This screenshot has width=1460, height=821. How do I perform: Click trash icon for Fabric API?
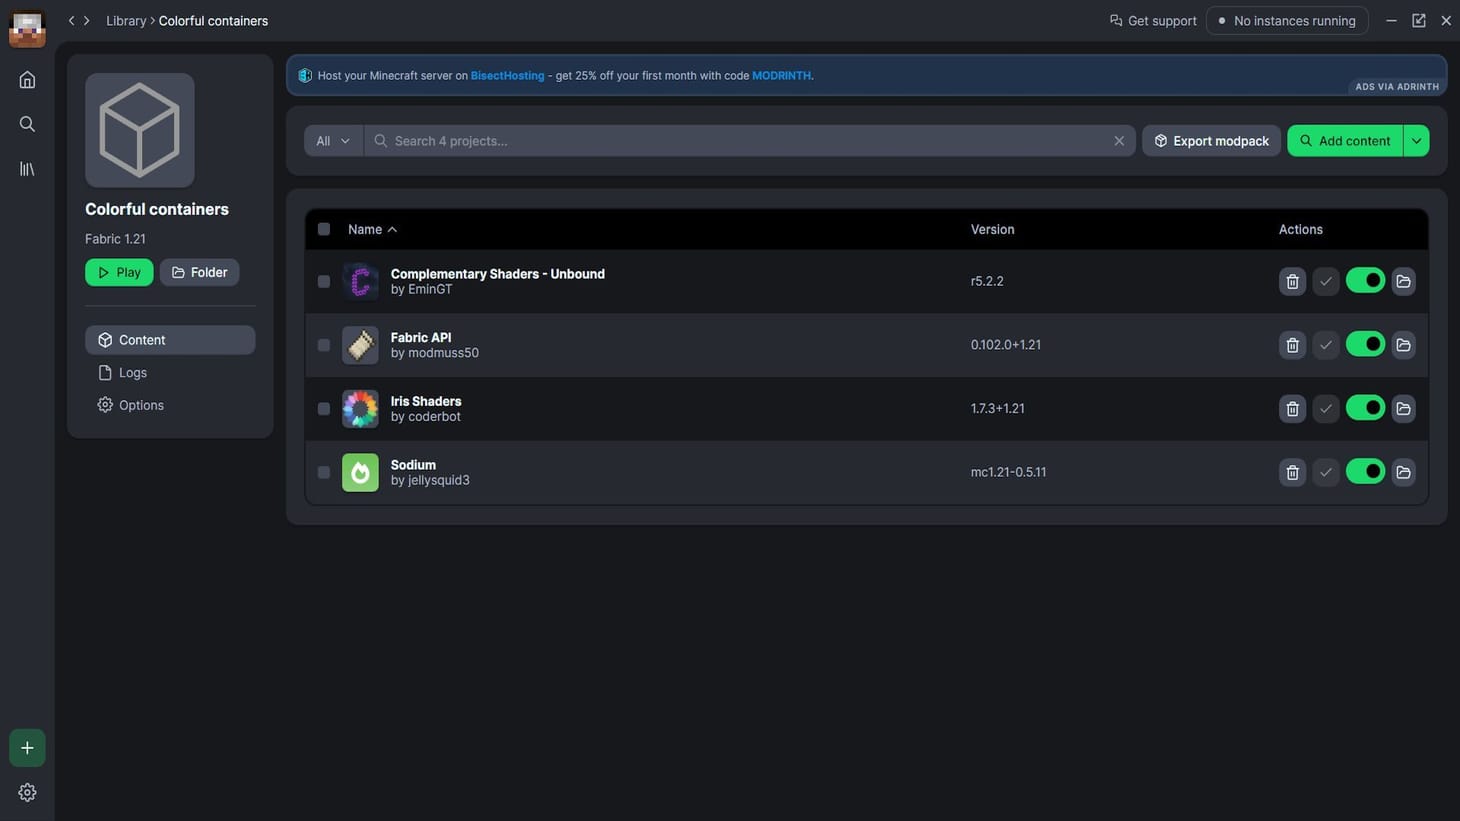1292,345
